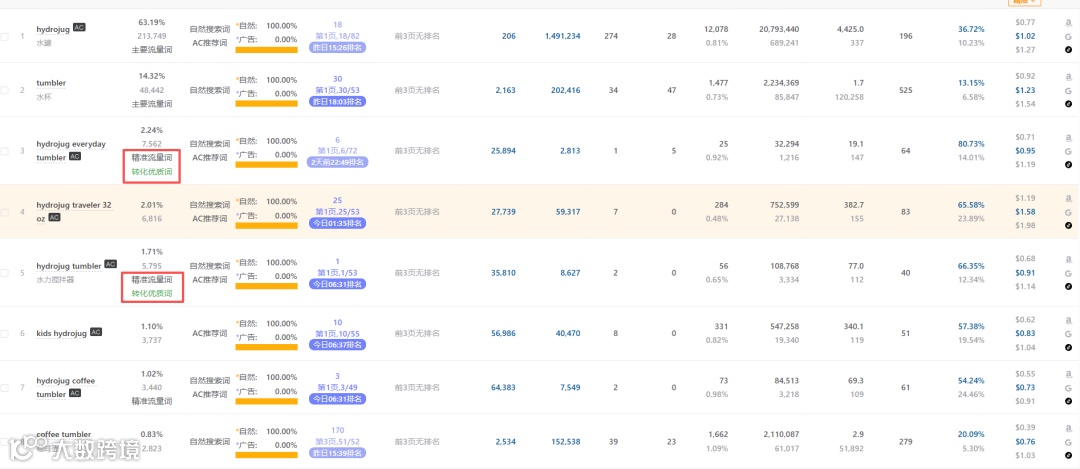Image resolution: width=1080 pixels, height=469 pixels.
Task: Open Amazon icon for kids hydrojug
Action: click(x=1068, y=320)
